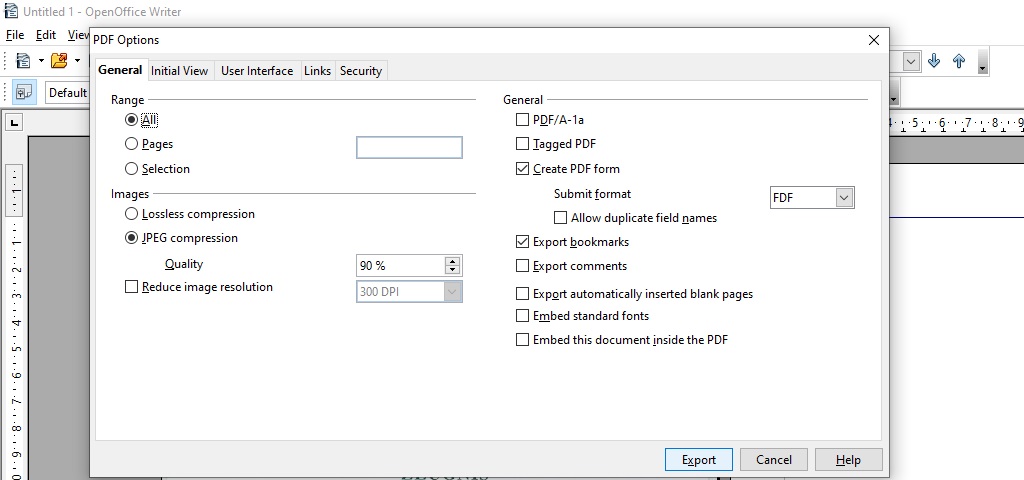1024x480 pixels.
Task: Select the All range radio button
Action: pyautogui.click(x=131, y=120)
